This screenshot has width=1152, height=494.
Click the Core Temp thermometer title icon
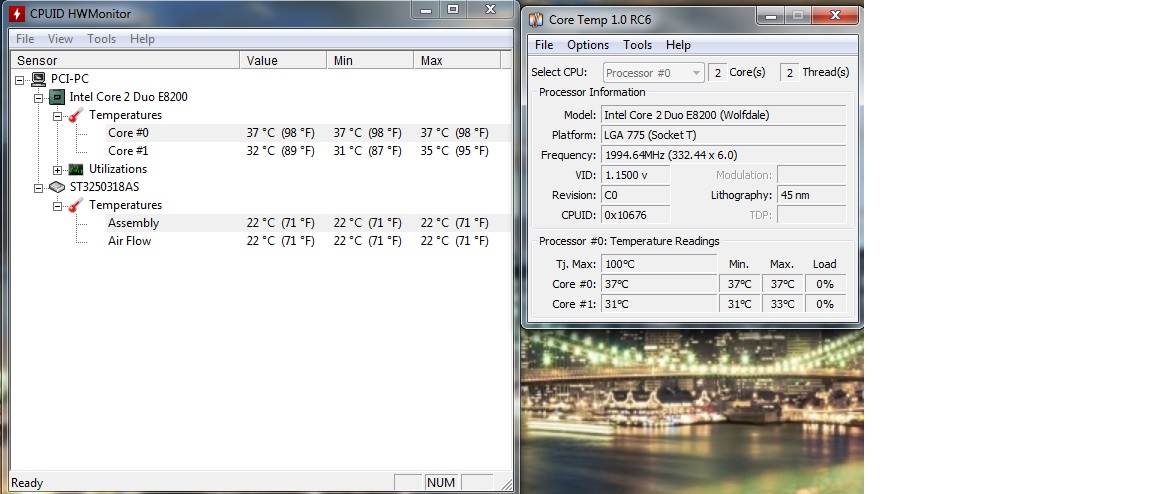(x=536, y=20)
